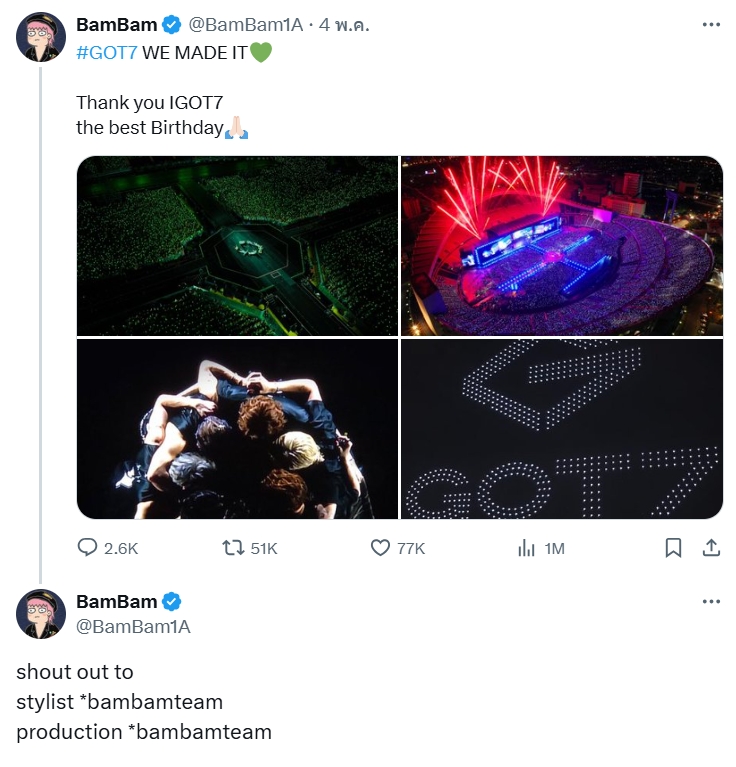The width and height of the screenshot is (736, 767).
Task: Open BamBam's profile avatar on first tweet
Action: 41,38
